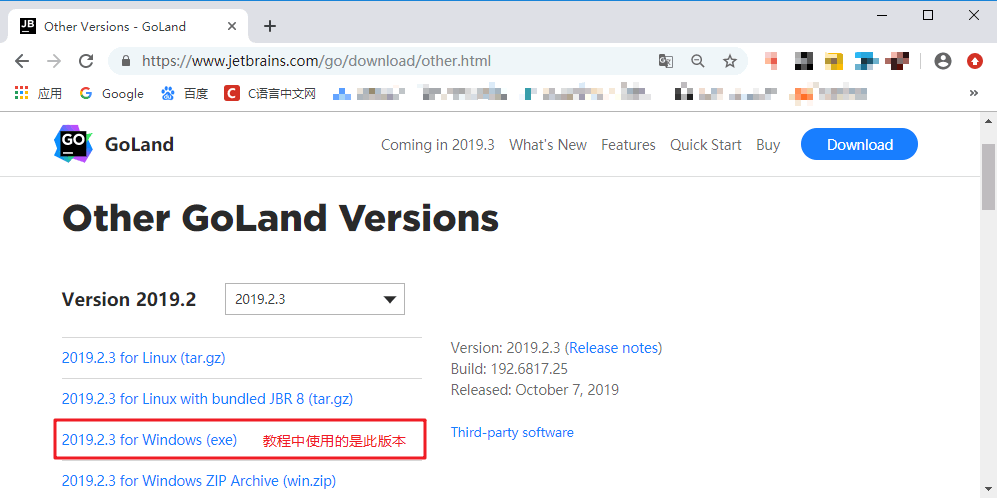Click the zoom magnifier icon in address bar
997x498 pixels.
(x=698, y=61)
